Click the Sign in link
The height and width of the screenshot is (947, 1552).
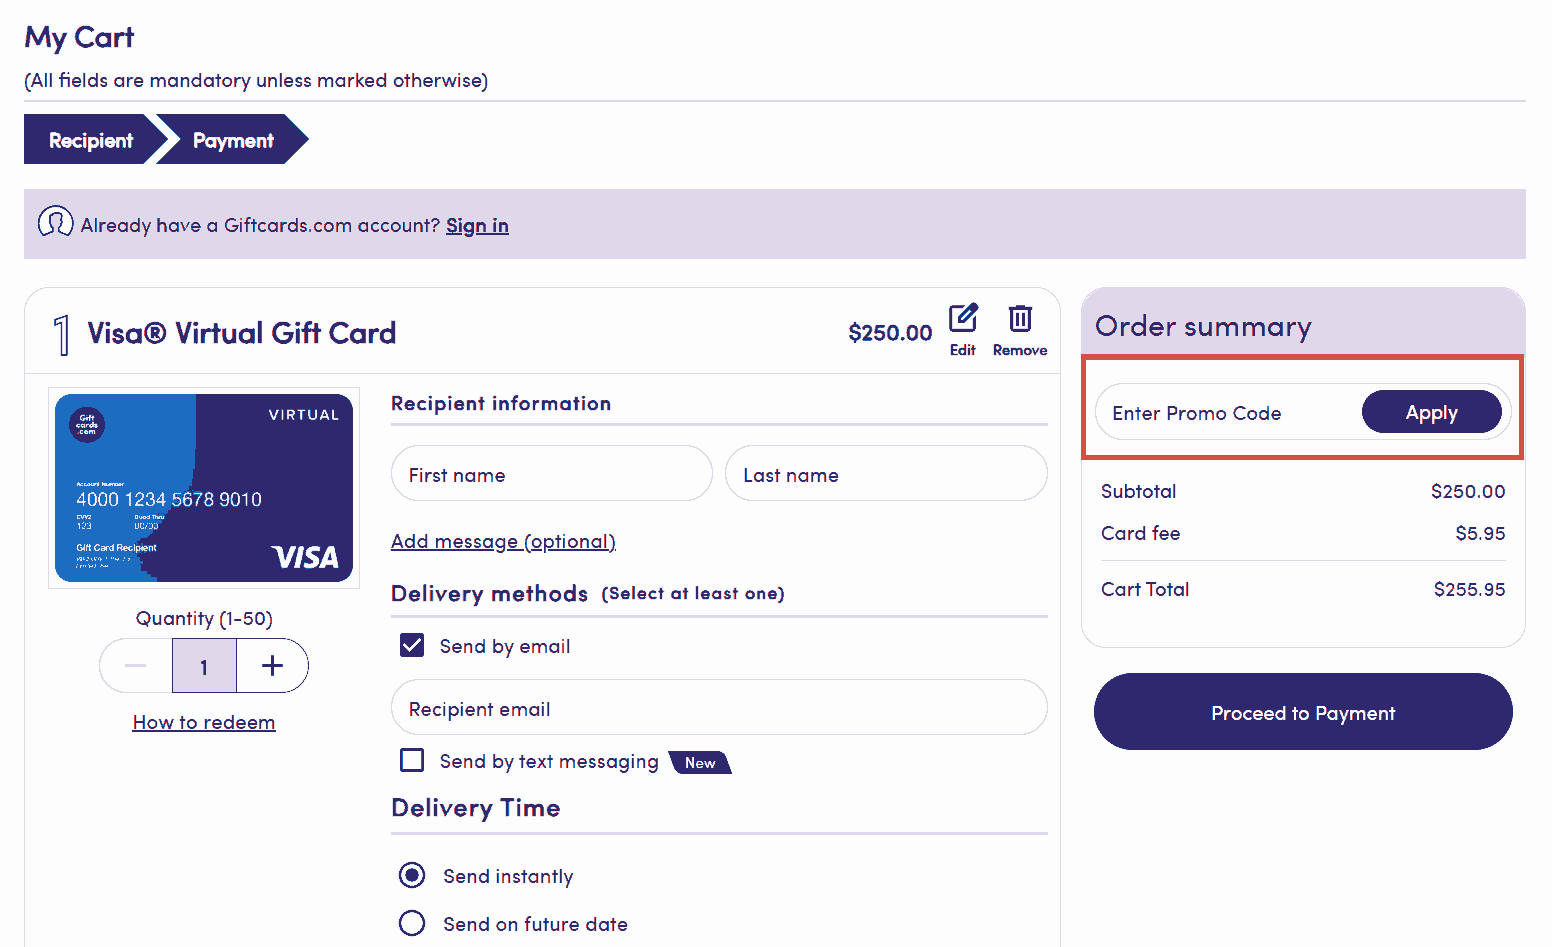[477, 226]
